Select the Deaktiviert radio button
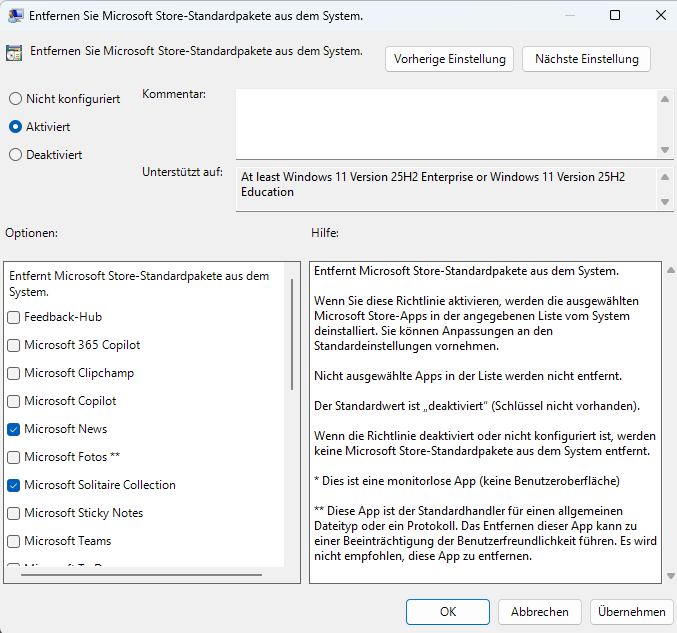Viewport: 677px width, 633px height. [x=15, y=155]
